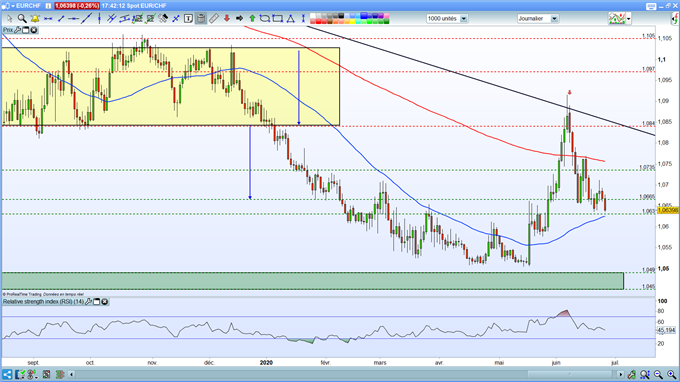Insert a green up arrow marker

click(252, 18)
